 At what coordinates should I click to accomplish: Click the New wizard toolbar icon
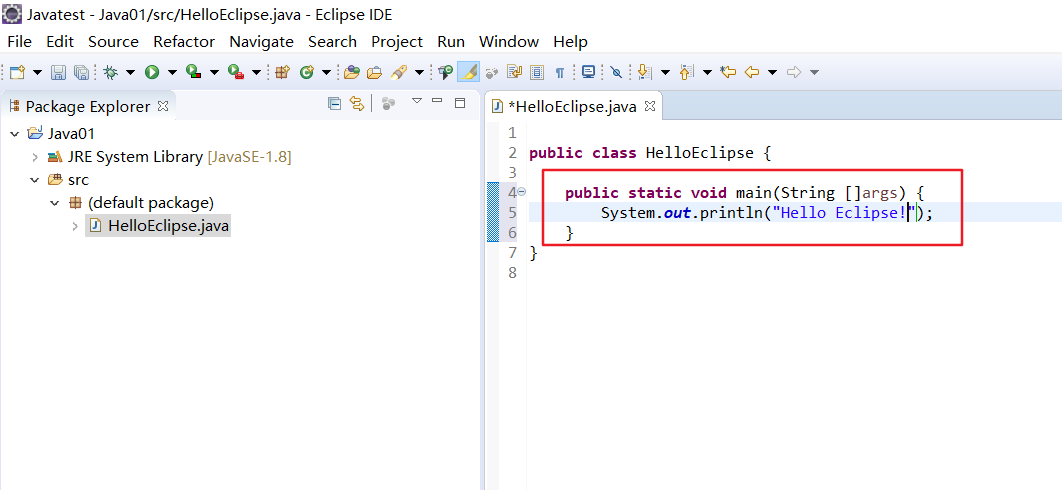tap(18, 72)
